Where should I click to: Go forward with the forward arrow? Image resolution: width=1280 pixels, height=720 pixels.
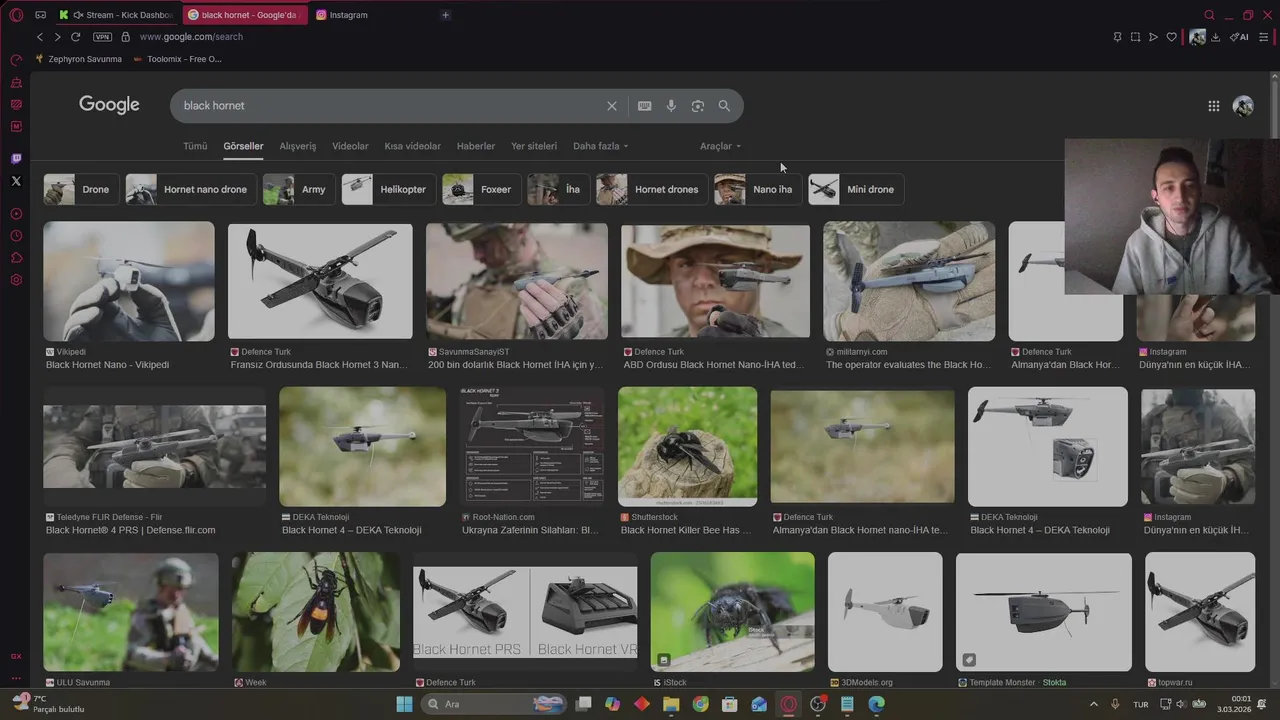(x=57, y=37)
